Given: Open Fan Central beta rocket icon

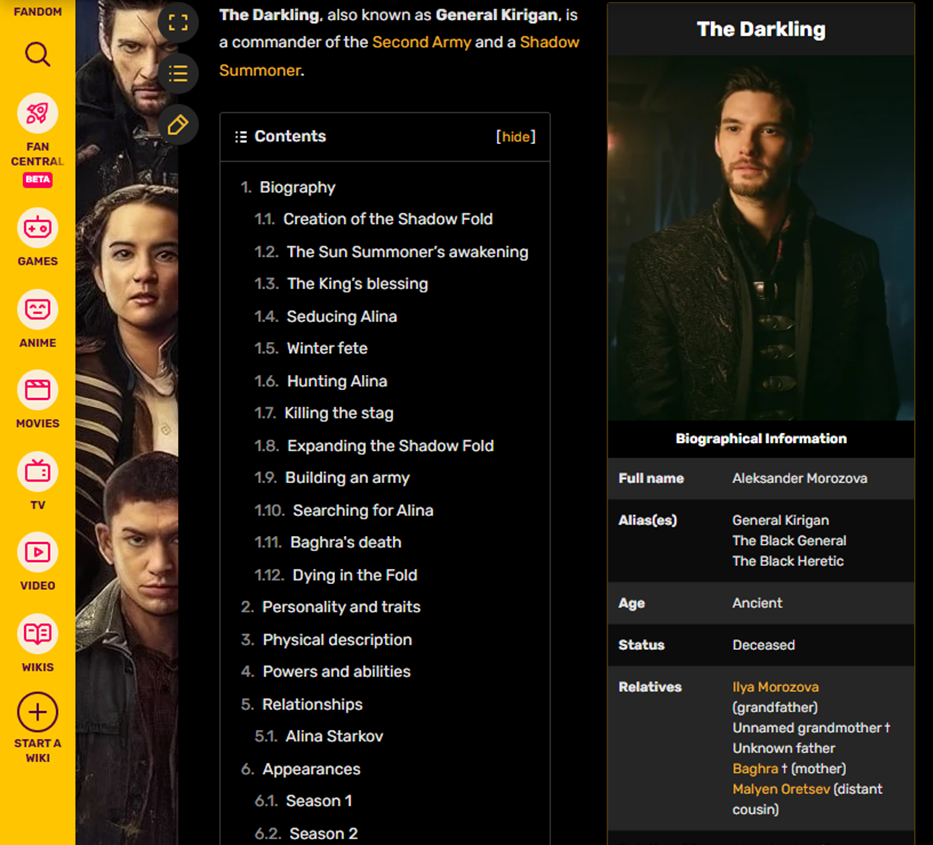Looking at the screenshot, I should click(37, 113).
